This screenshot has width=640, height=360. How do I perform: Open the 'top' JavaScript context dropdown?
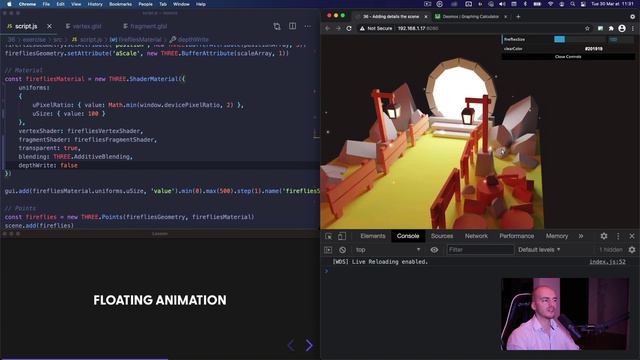coord(387,249)
